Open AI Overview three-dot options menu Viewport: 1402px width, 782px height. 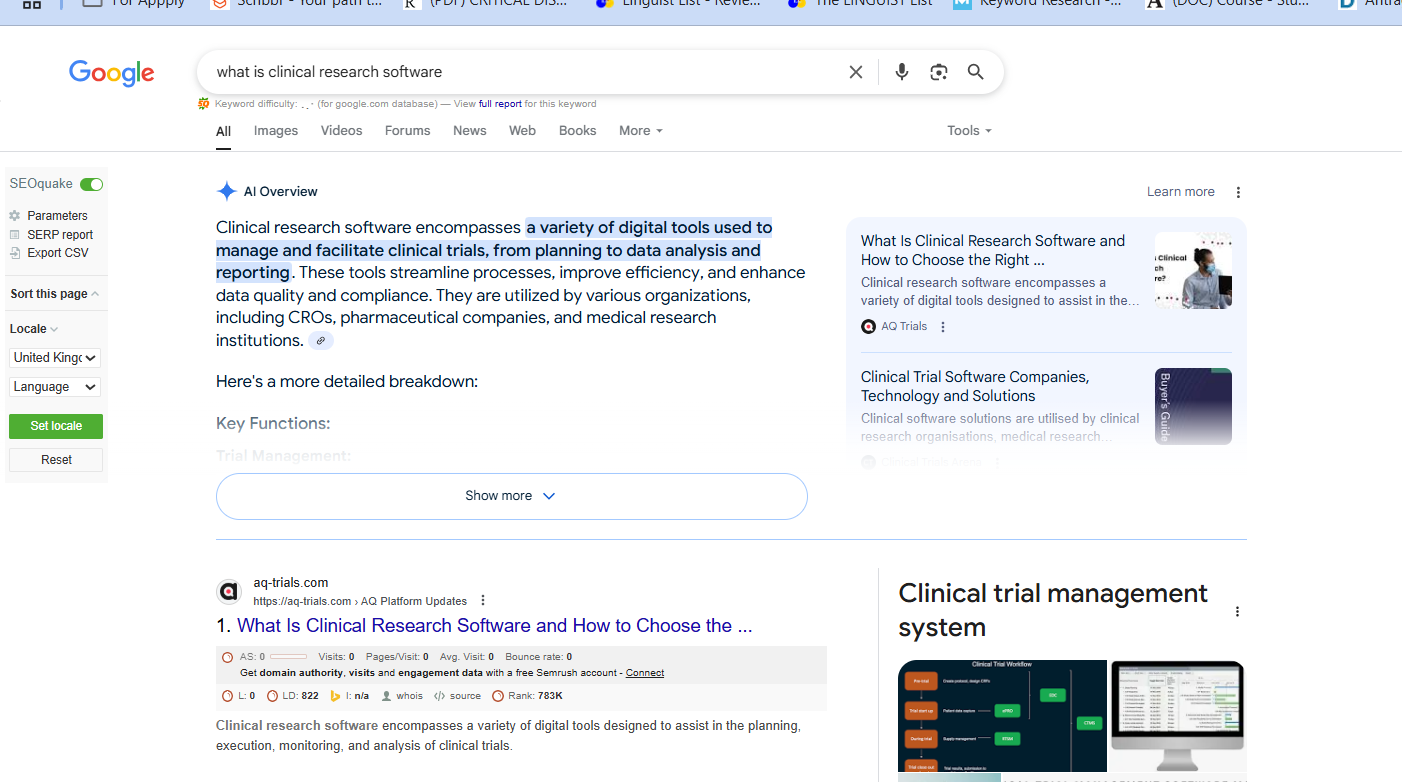point(1238,192)
